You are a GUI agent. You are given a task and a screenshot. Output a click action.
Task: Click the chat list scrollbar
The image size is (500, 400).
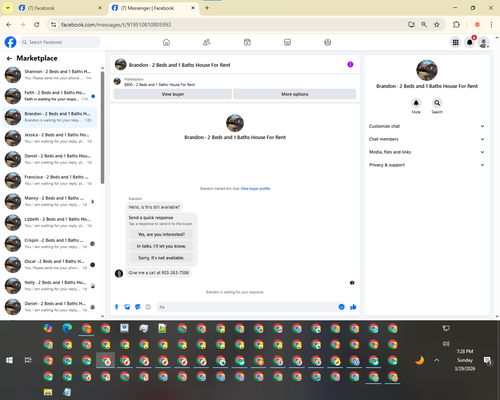[102, 128]
